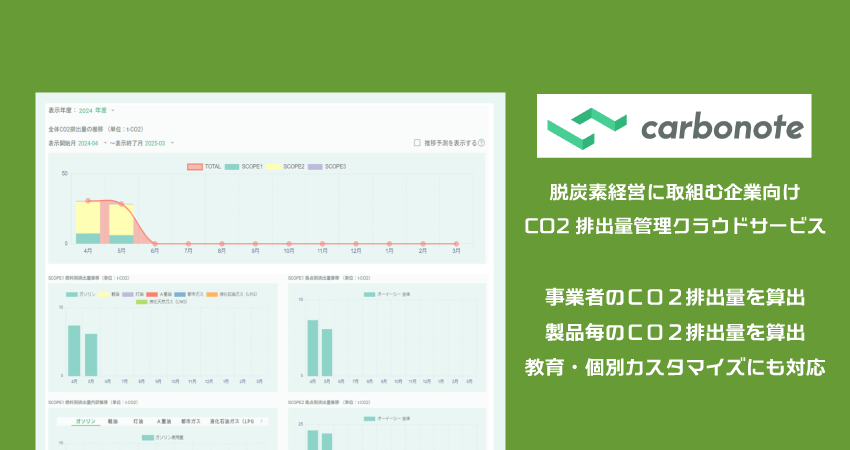
Task: Click the 5月 data point on TOTAL line
Action: [121, 204]
